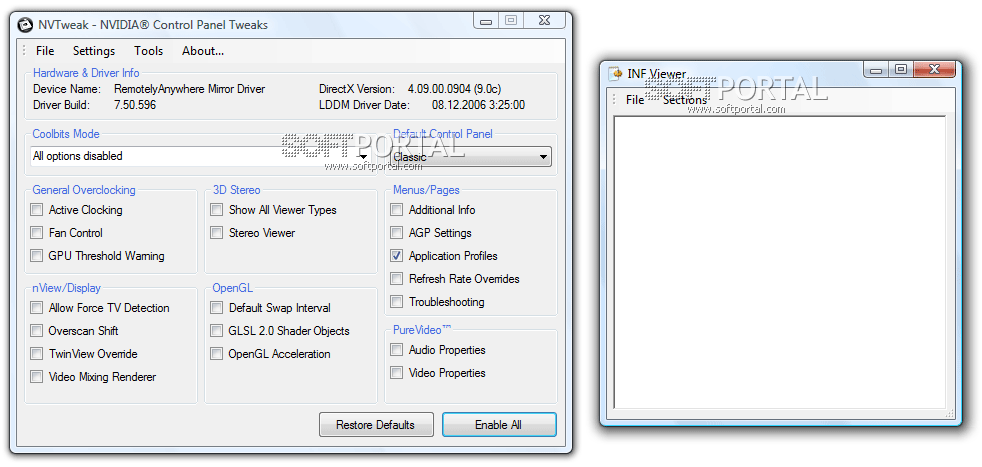Click LDDM driver date 08.12.2006 3:25:00
This screenshot has width=982, height=467.
coord(478,105)
